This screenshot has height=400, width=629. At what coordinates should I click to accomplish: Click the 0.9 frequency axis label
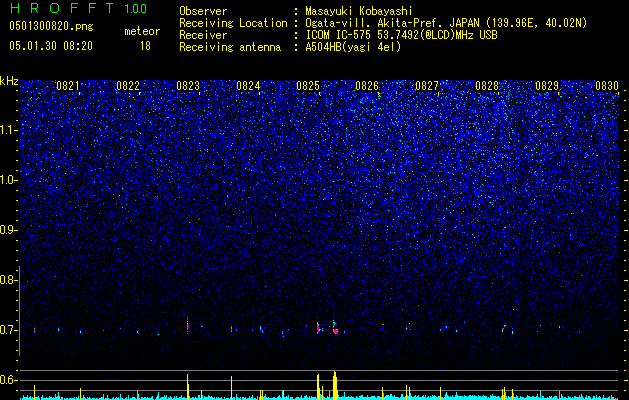coord(7,230)
